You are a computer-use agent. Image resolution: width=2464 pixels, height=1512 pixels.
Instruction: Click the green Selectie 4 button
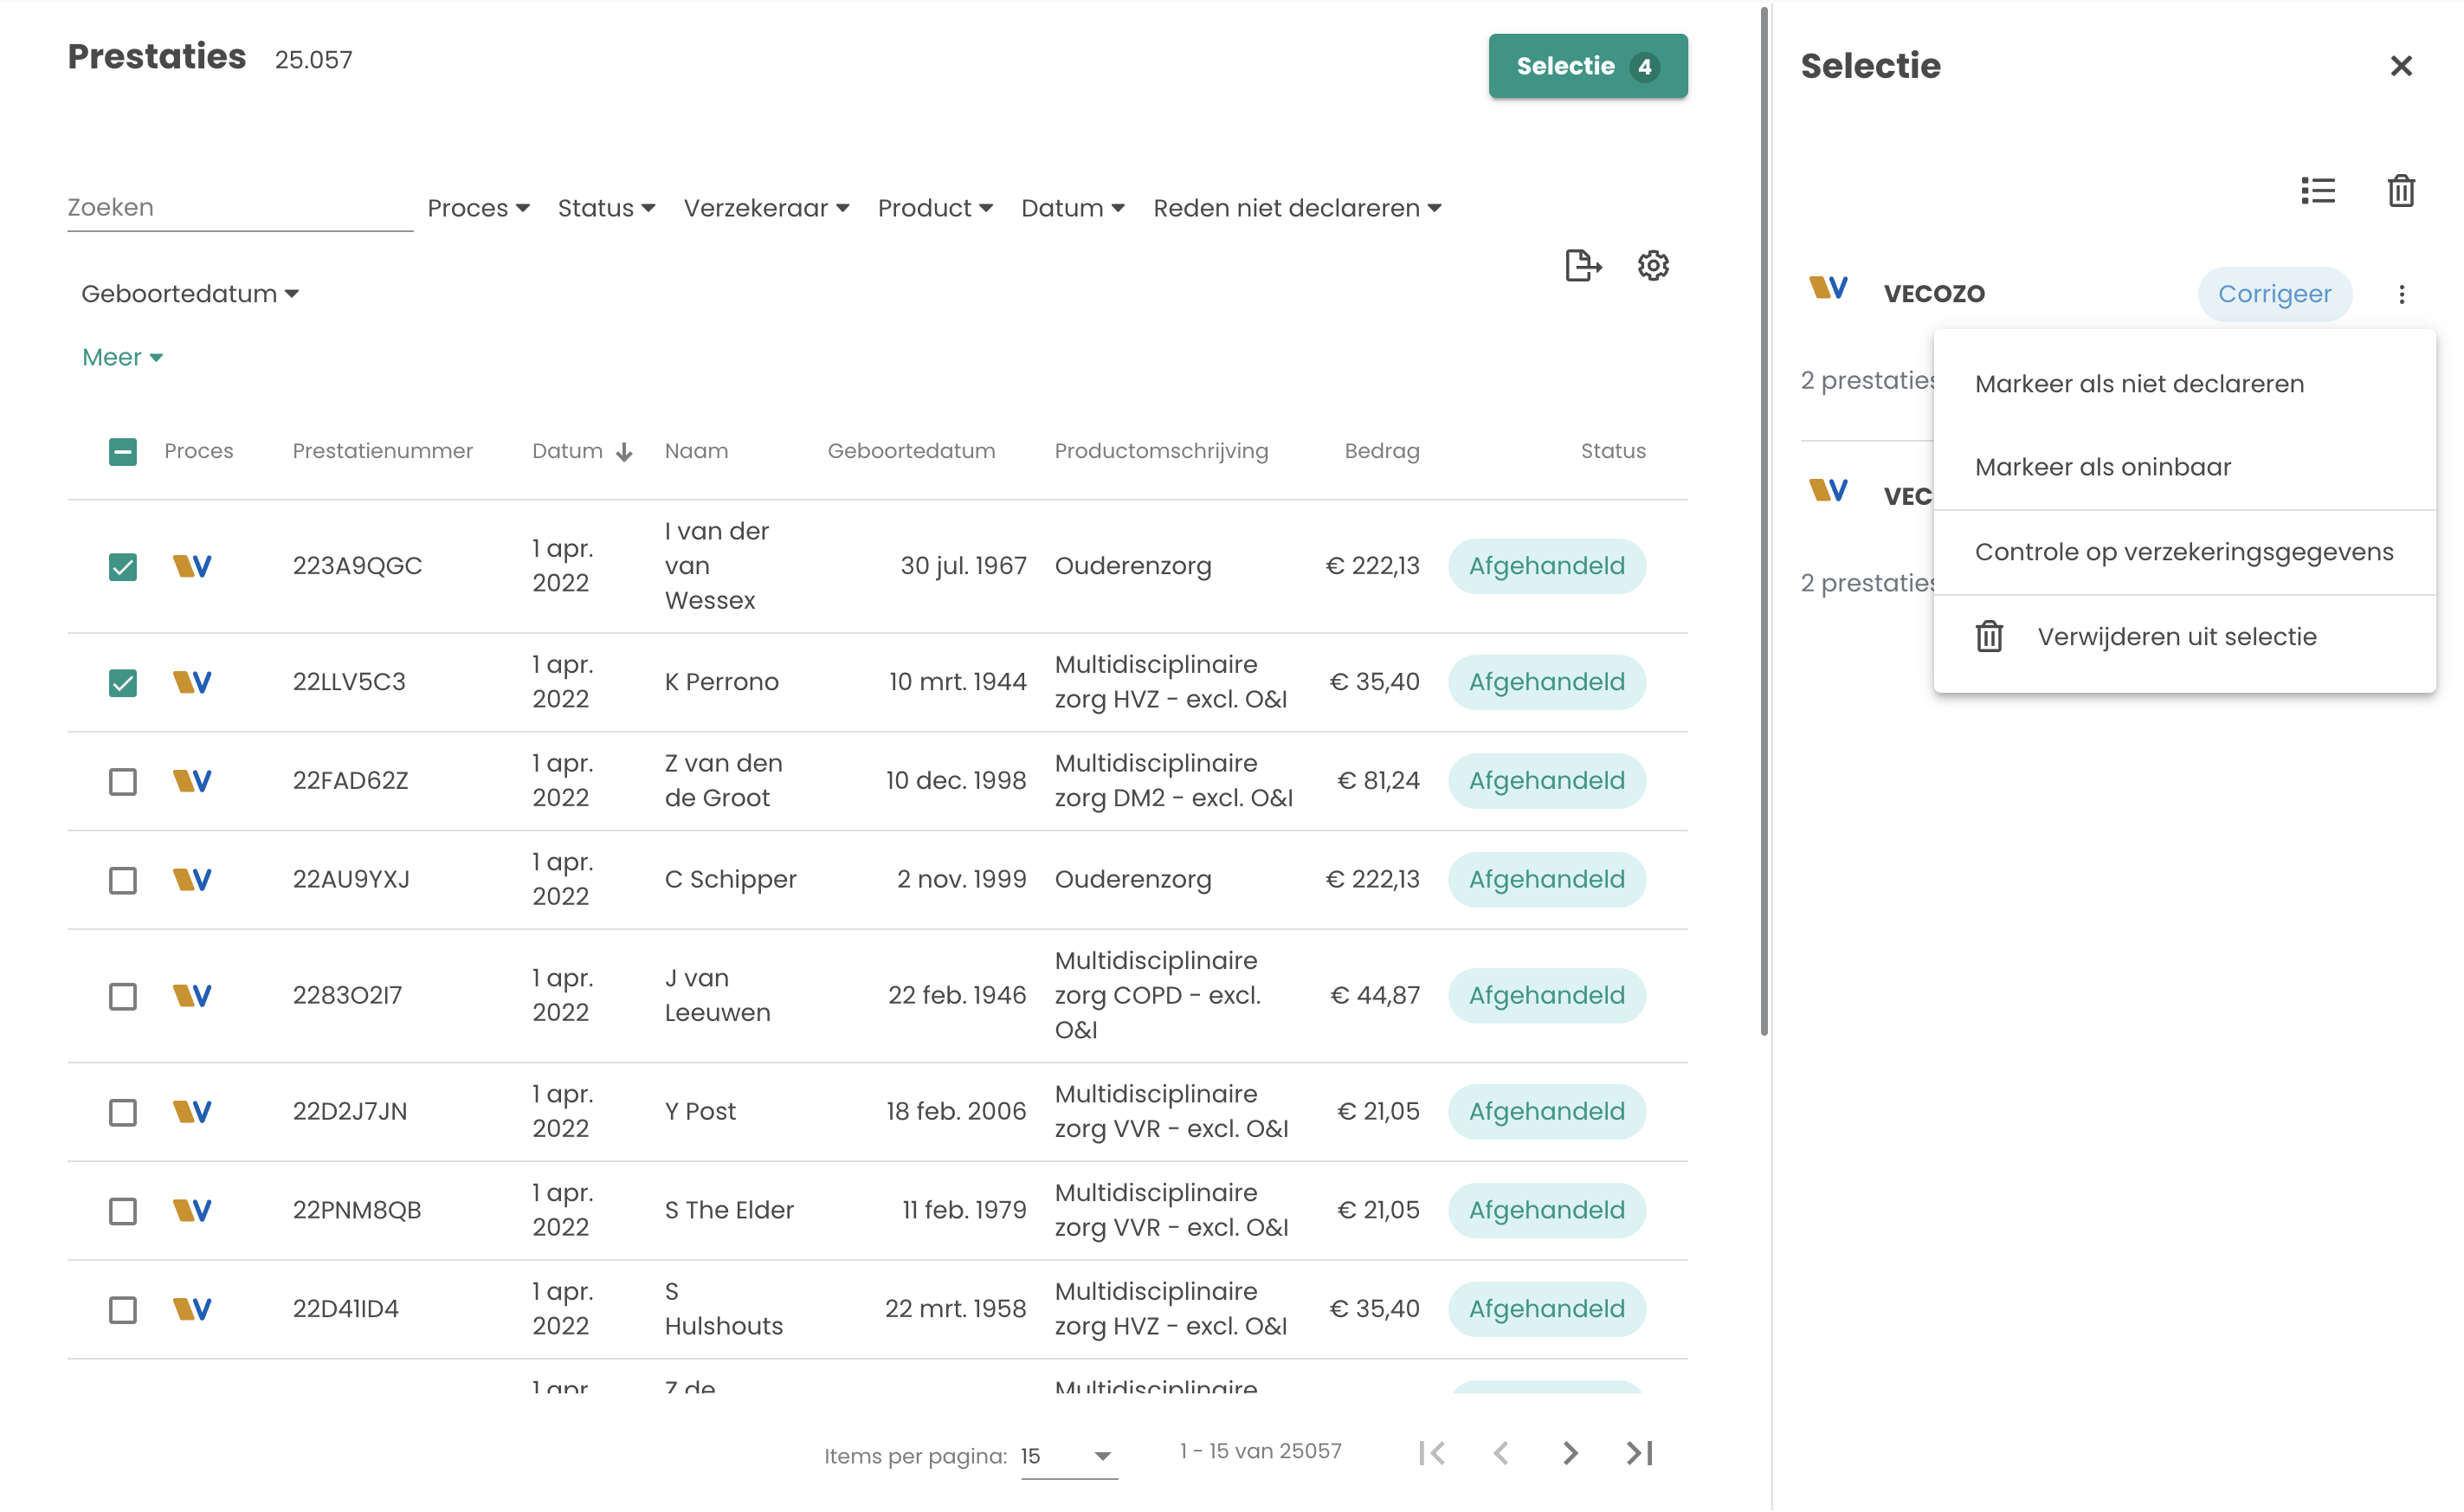[x=1587, y=66]
